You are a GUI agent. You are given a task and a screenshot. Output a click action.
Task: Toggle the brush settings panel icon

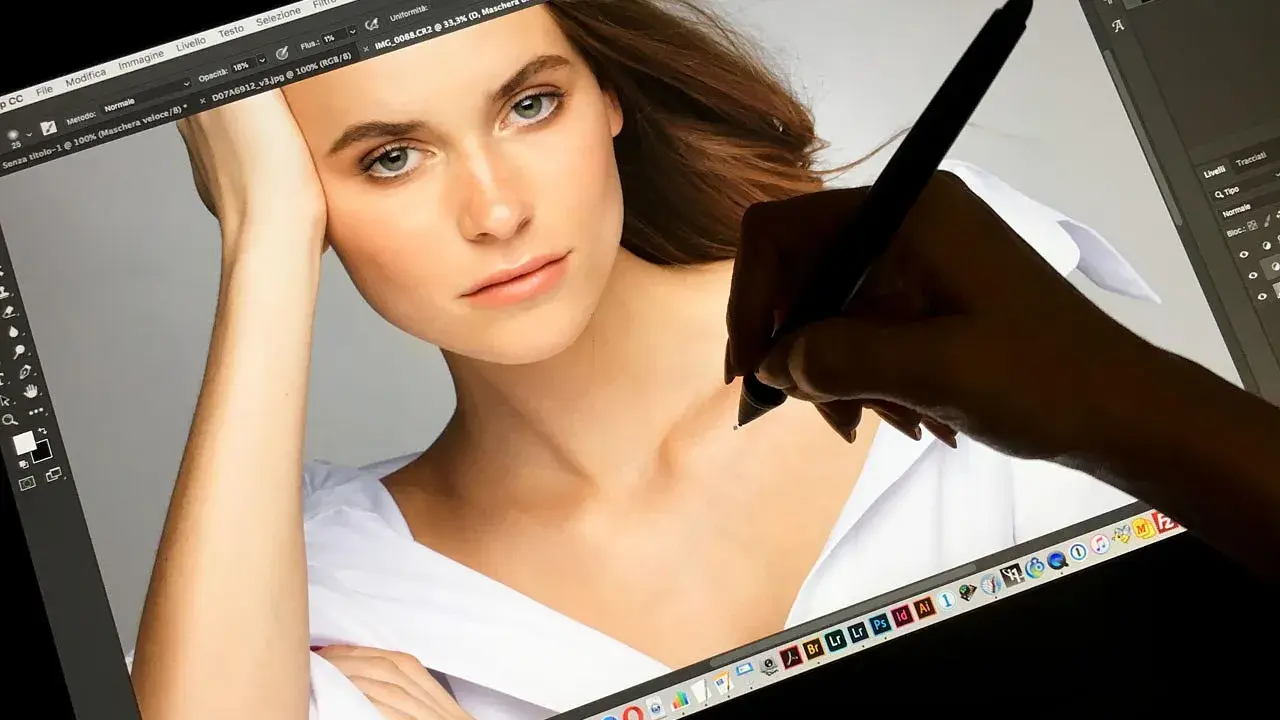[48, 128]
